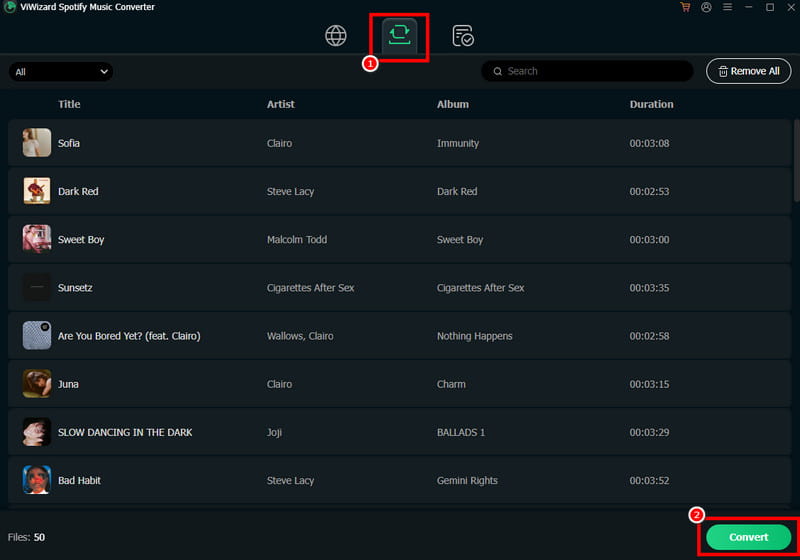Click album Gemini Rights
Viewport: 800px width, 560px height.
(x=467, y=480)
